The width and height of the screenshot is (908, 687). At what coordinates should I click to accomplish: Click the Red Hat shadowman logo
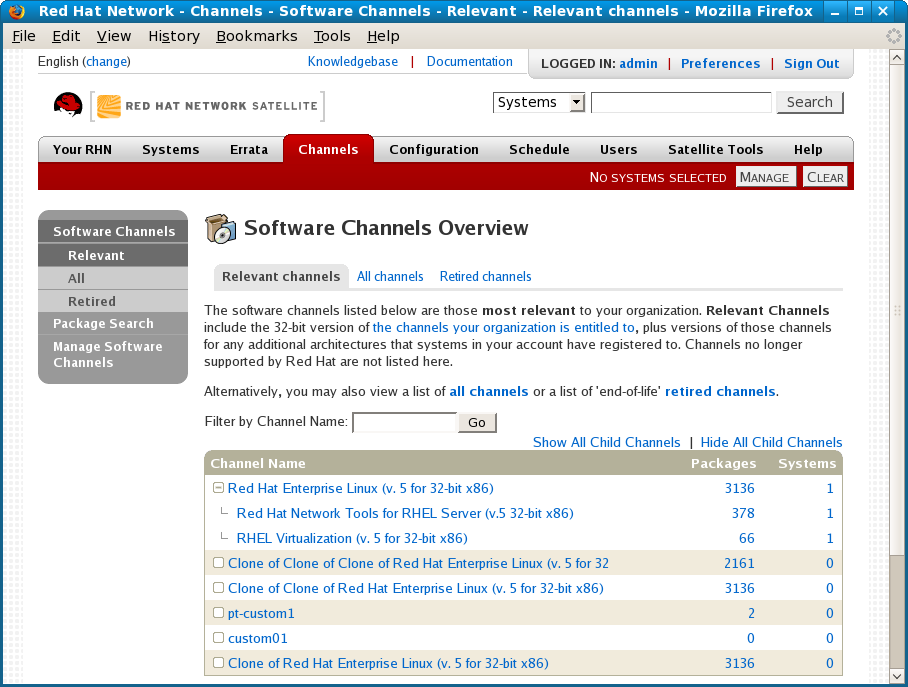point(68,105)
